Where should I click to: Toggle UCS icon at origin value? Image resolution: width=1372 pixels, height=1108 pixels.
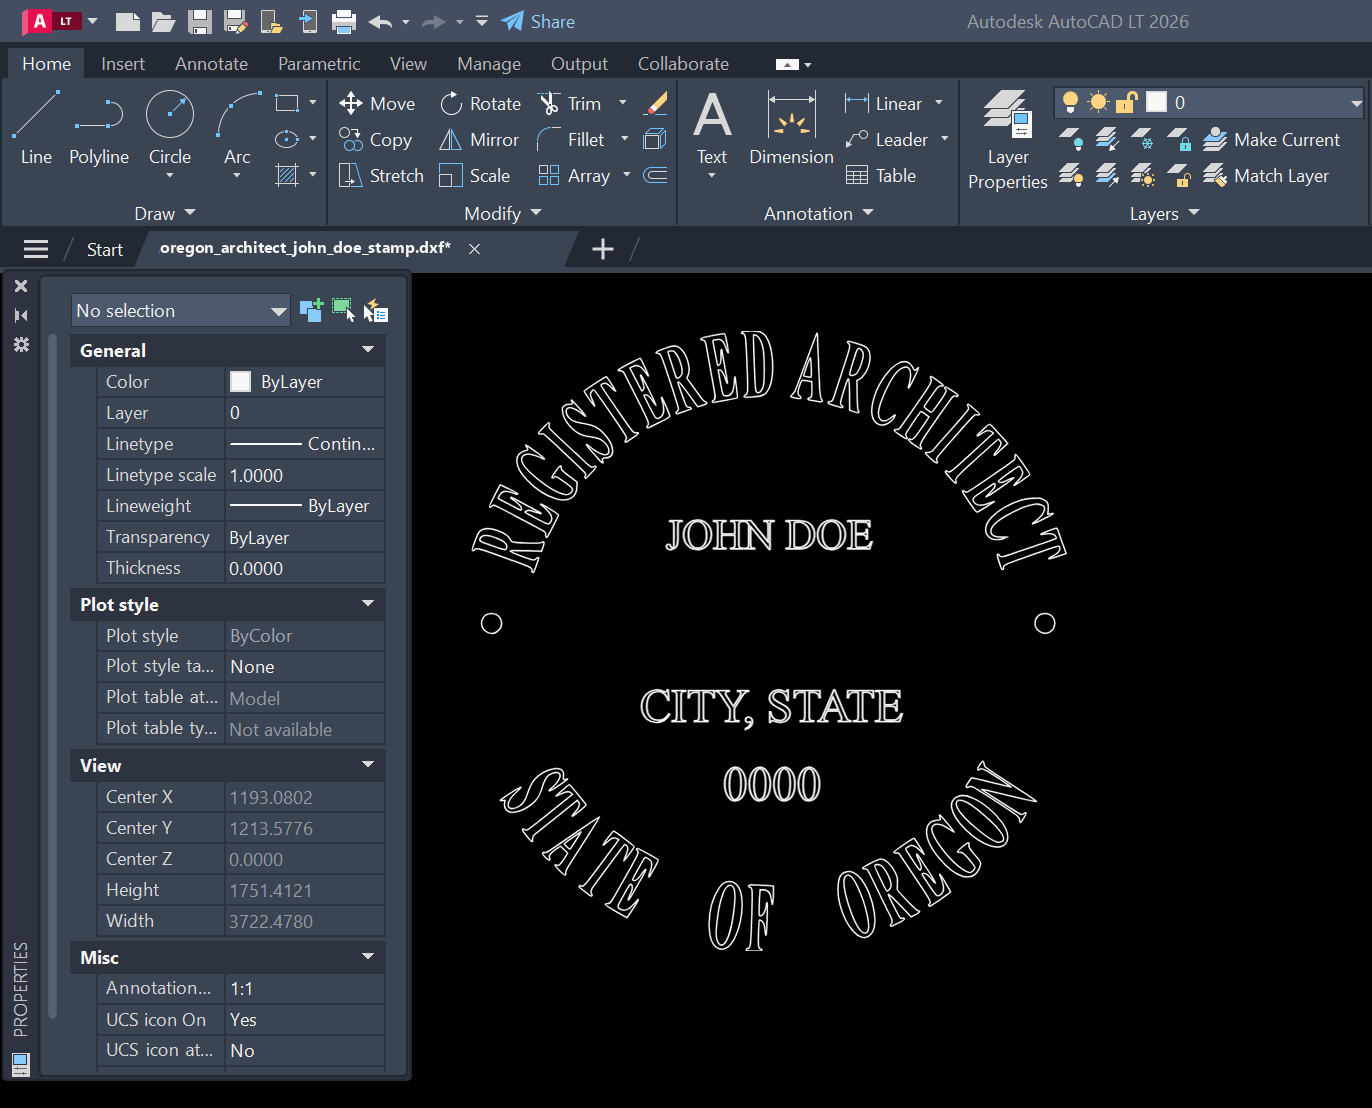coord(305,1050)
